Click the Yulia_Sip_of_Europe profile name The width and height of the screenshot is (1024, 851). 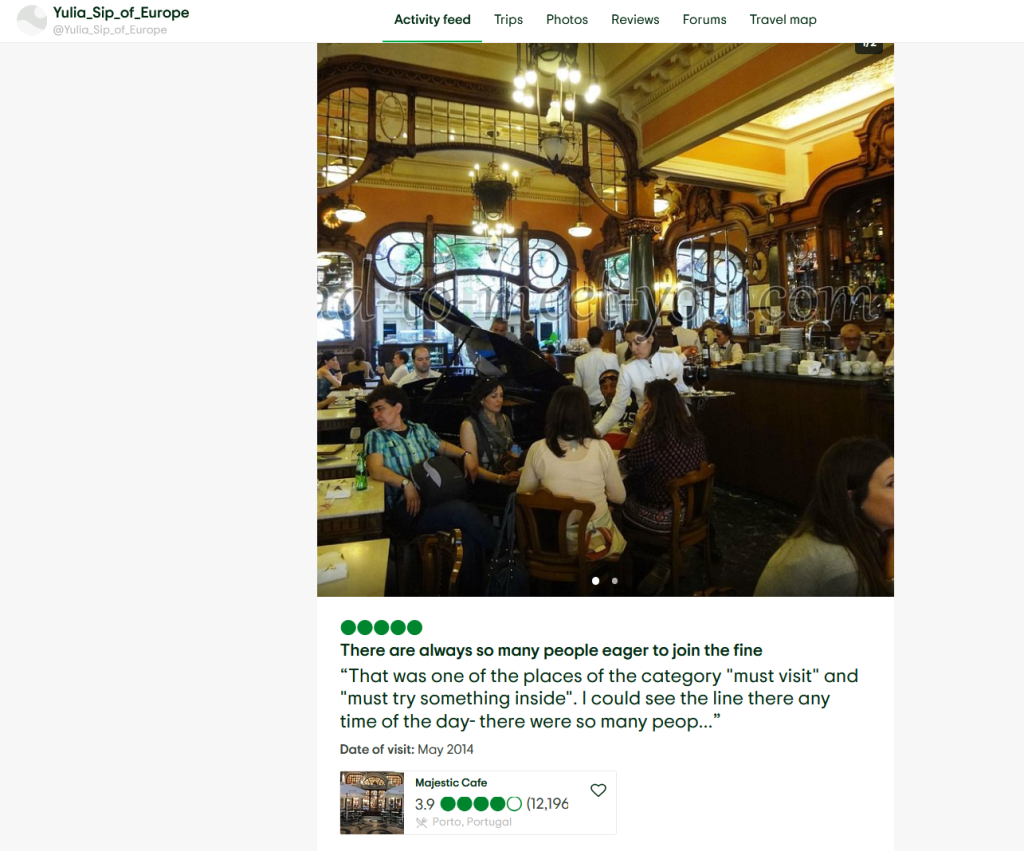[x=121, y=12]
